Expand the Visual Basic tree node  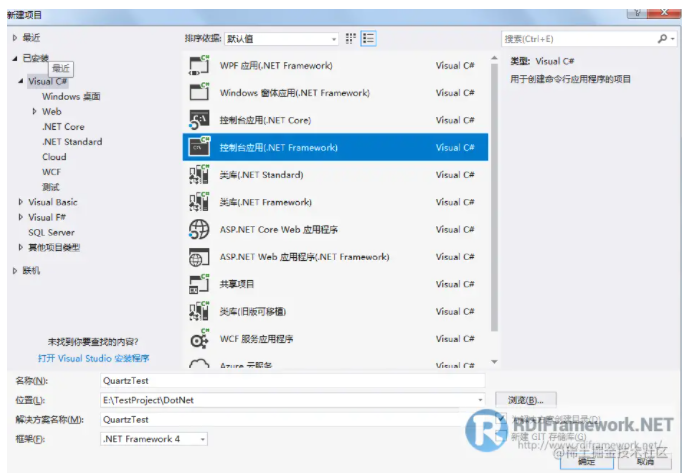pos(21,202)
